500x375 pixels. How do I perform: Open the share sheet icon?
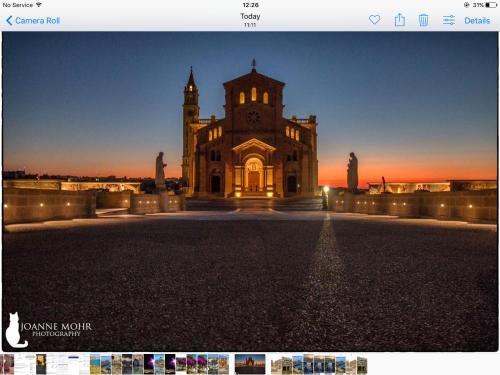click(400, 20)
